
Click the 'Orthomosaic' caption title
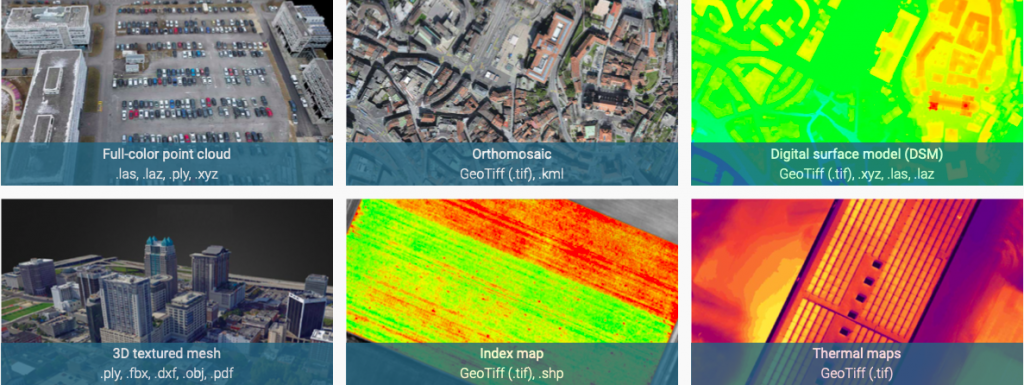click(511, 155)
